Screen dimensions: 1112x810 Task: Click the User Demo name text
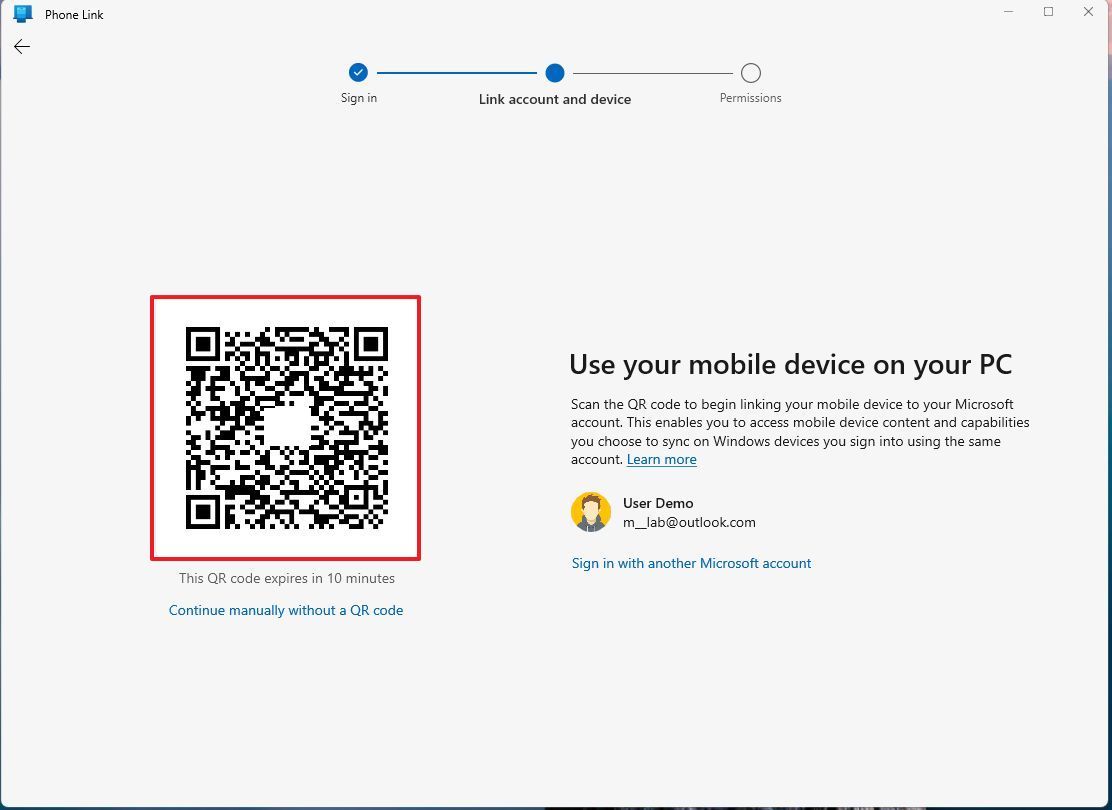(658, 503)
